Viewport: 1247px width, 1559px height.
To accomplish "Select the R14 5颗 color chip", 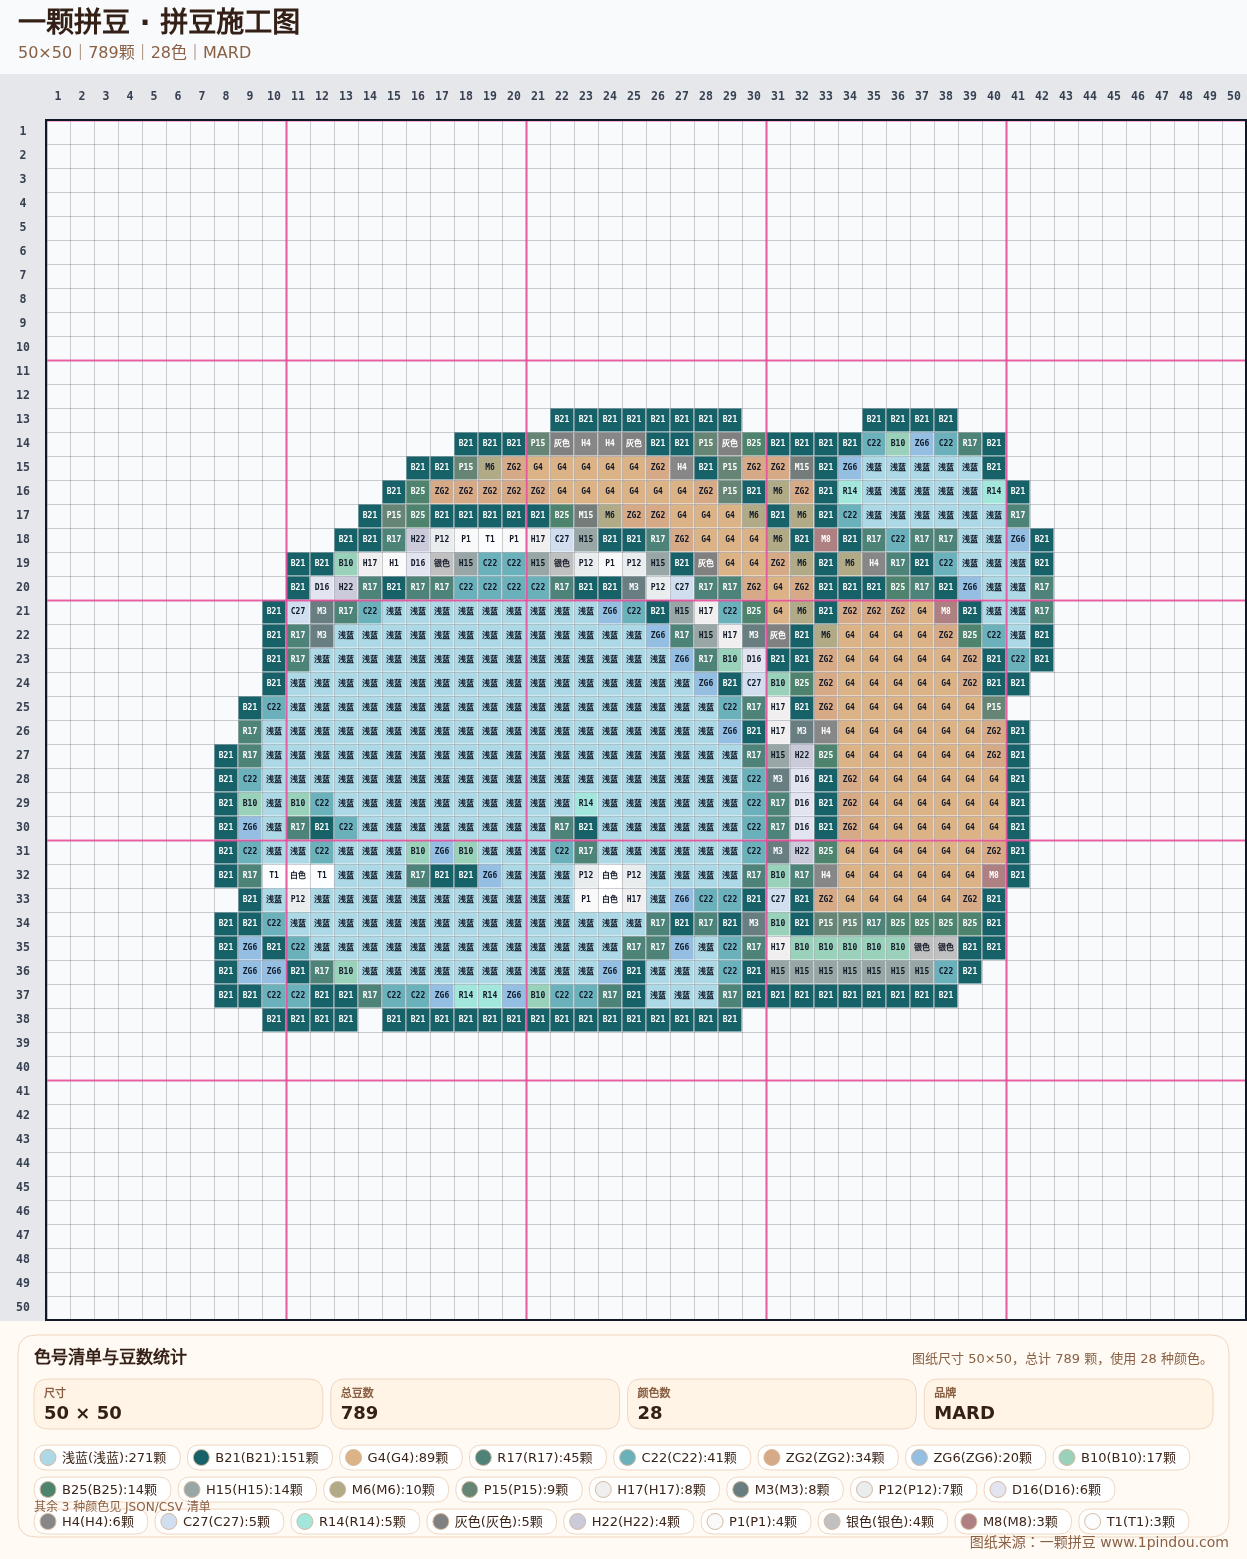I will (x=355, y=1521).
